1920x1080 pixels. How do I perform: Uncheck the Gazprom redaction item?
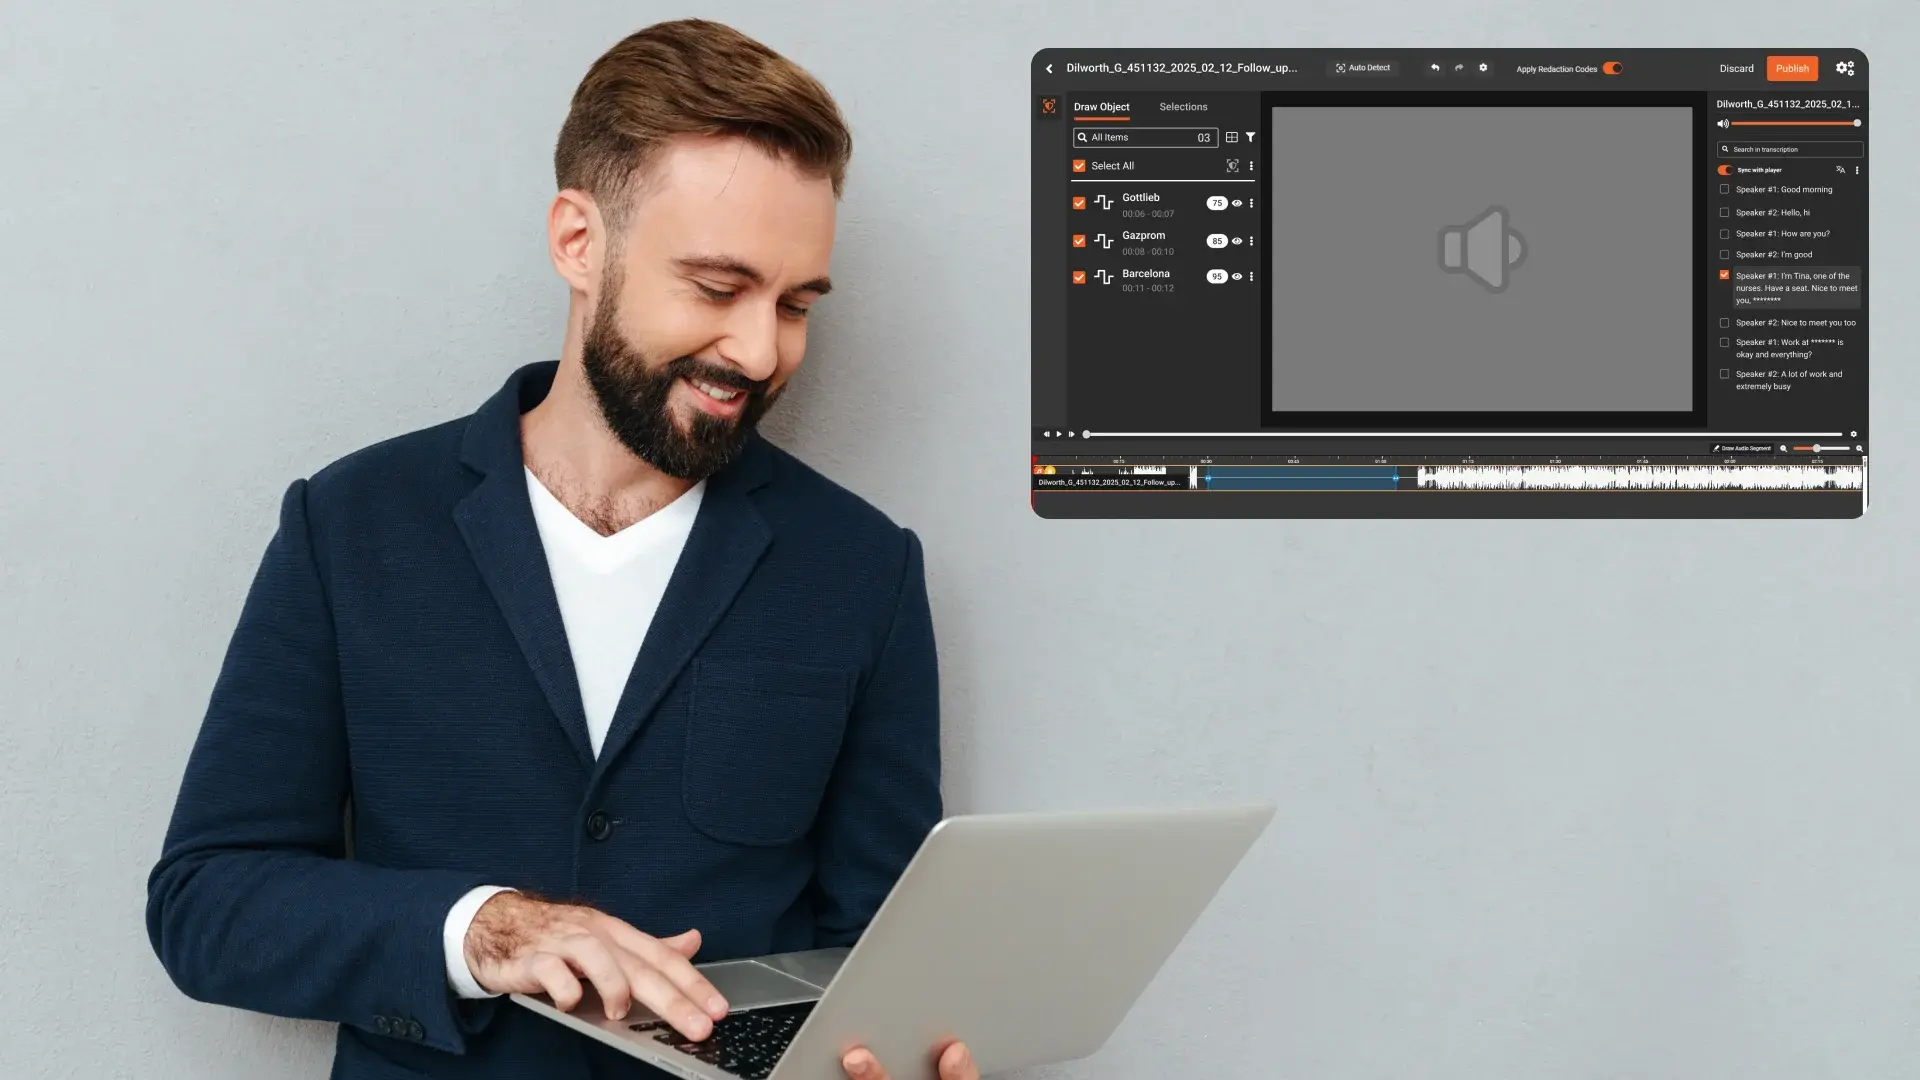click(x=1079, y=241)
